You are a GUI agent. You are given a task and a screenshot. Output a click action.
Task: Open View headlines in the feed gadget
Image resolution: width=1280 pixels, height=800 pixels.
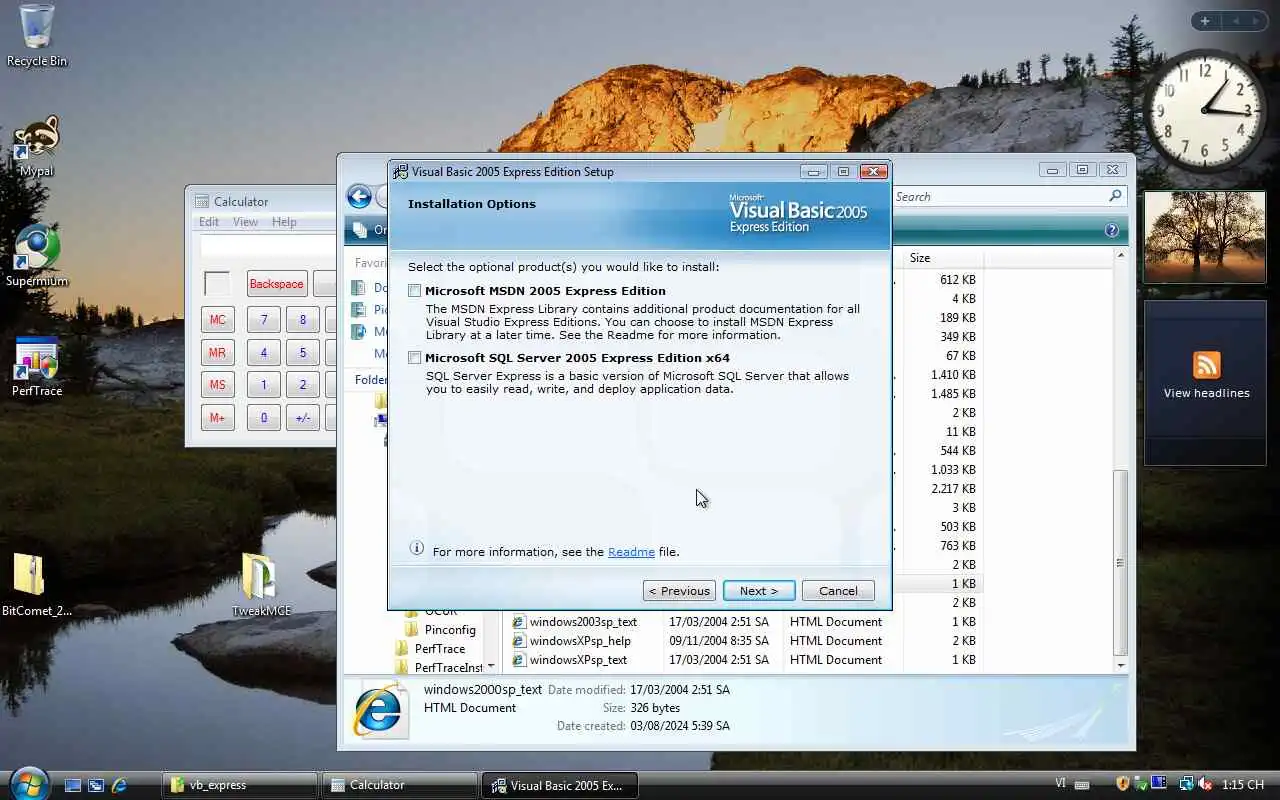click(1206, 393)
